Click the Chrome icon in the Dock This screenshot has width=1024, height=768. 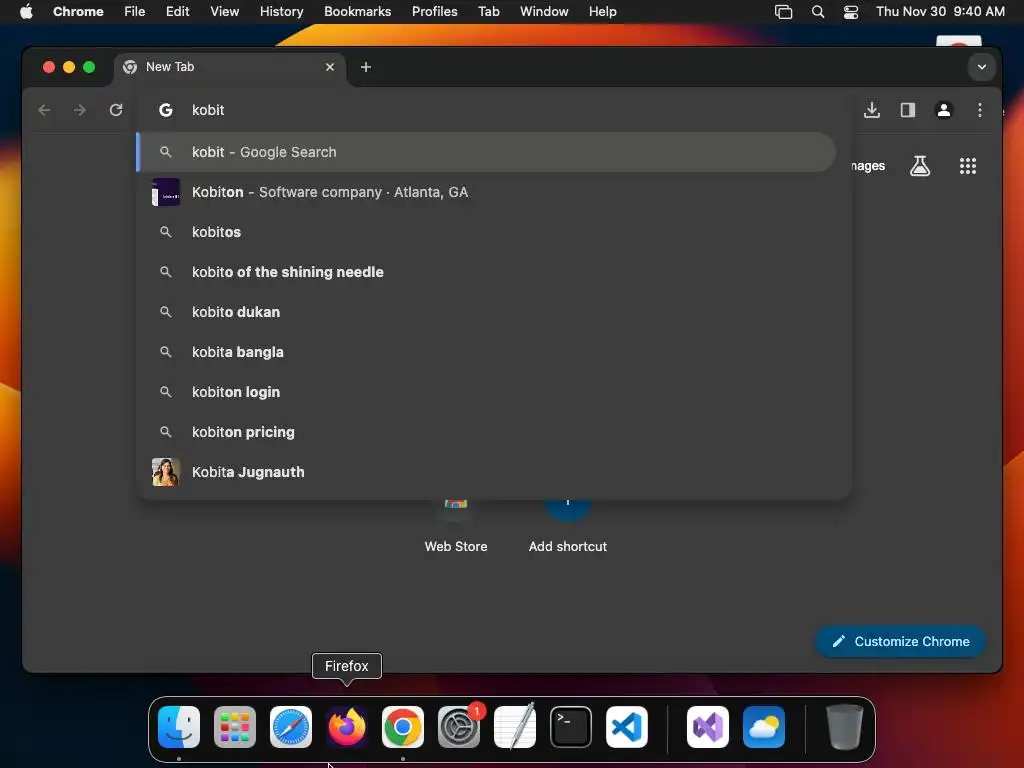click(403, 726)
